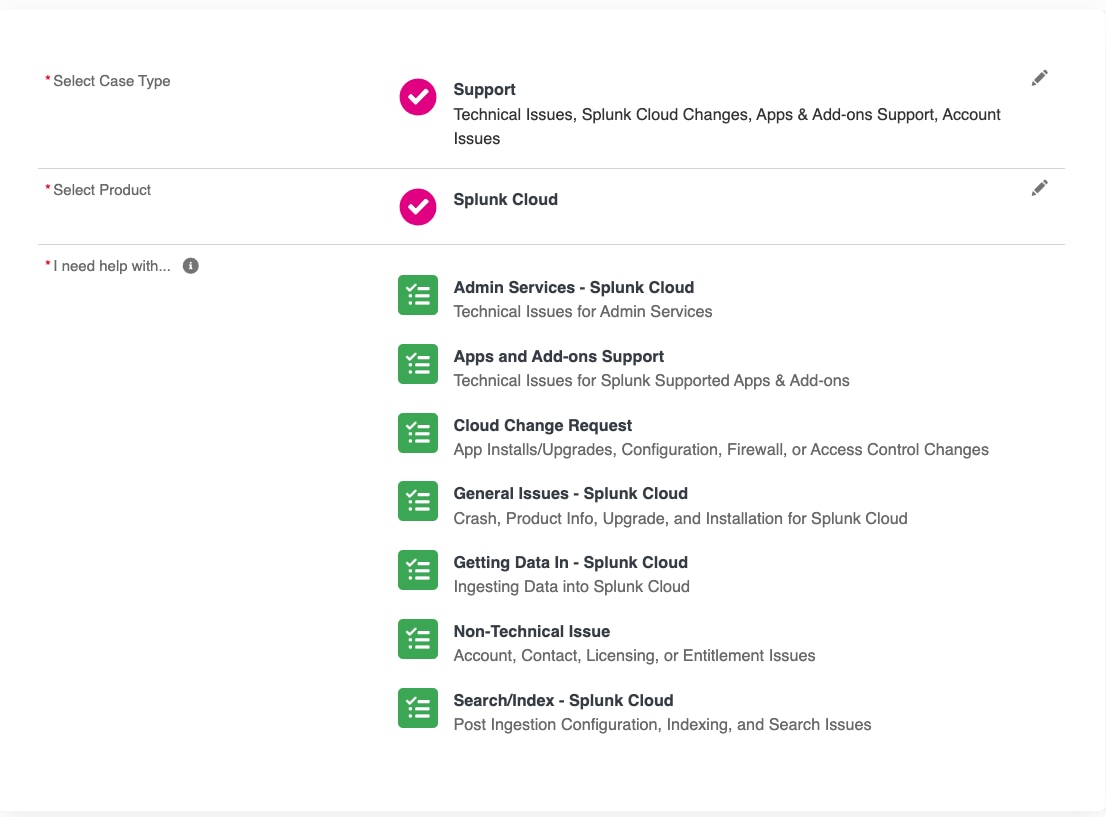Choose Getting Data In - Splunk Cloud
This screenshot has height=817, width=1106.
pyautogui.click(x=571, y=563)
